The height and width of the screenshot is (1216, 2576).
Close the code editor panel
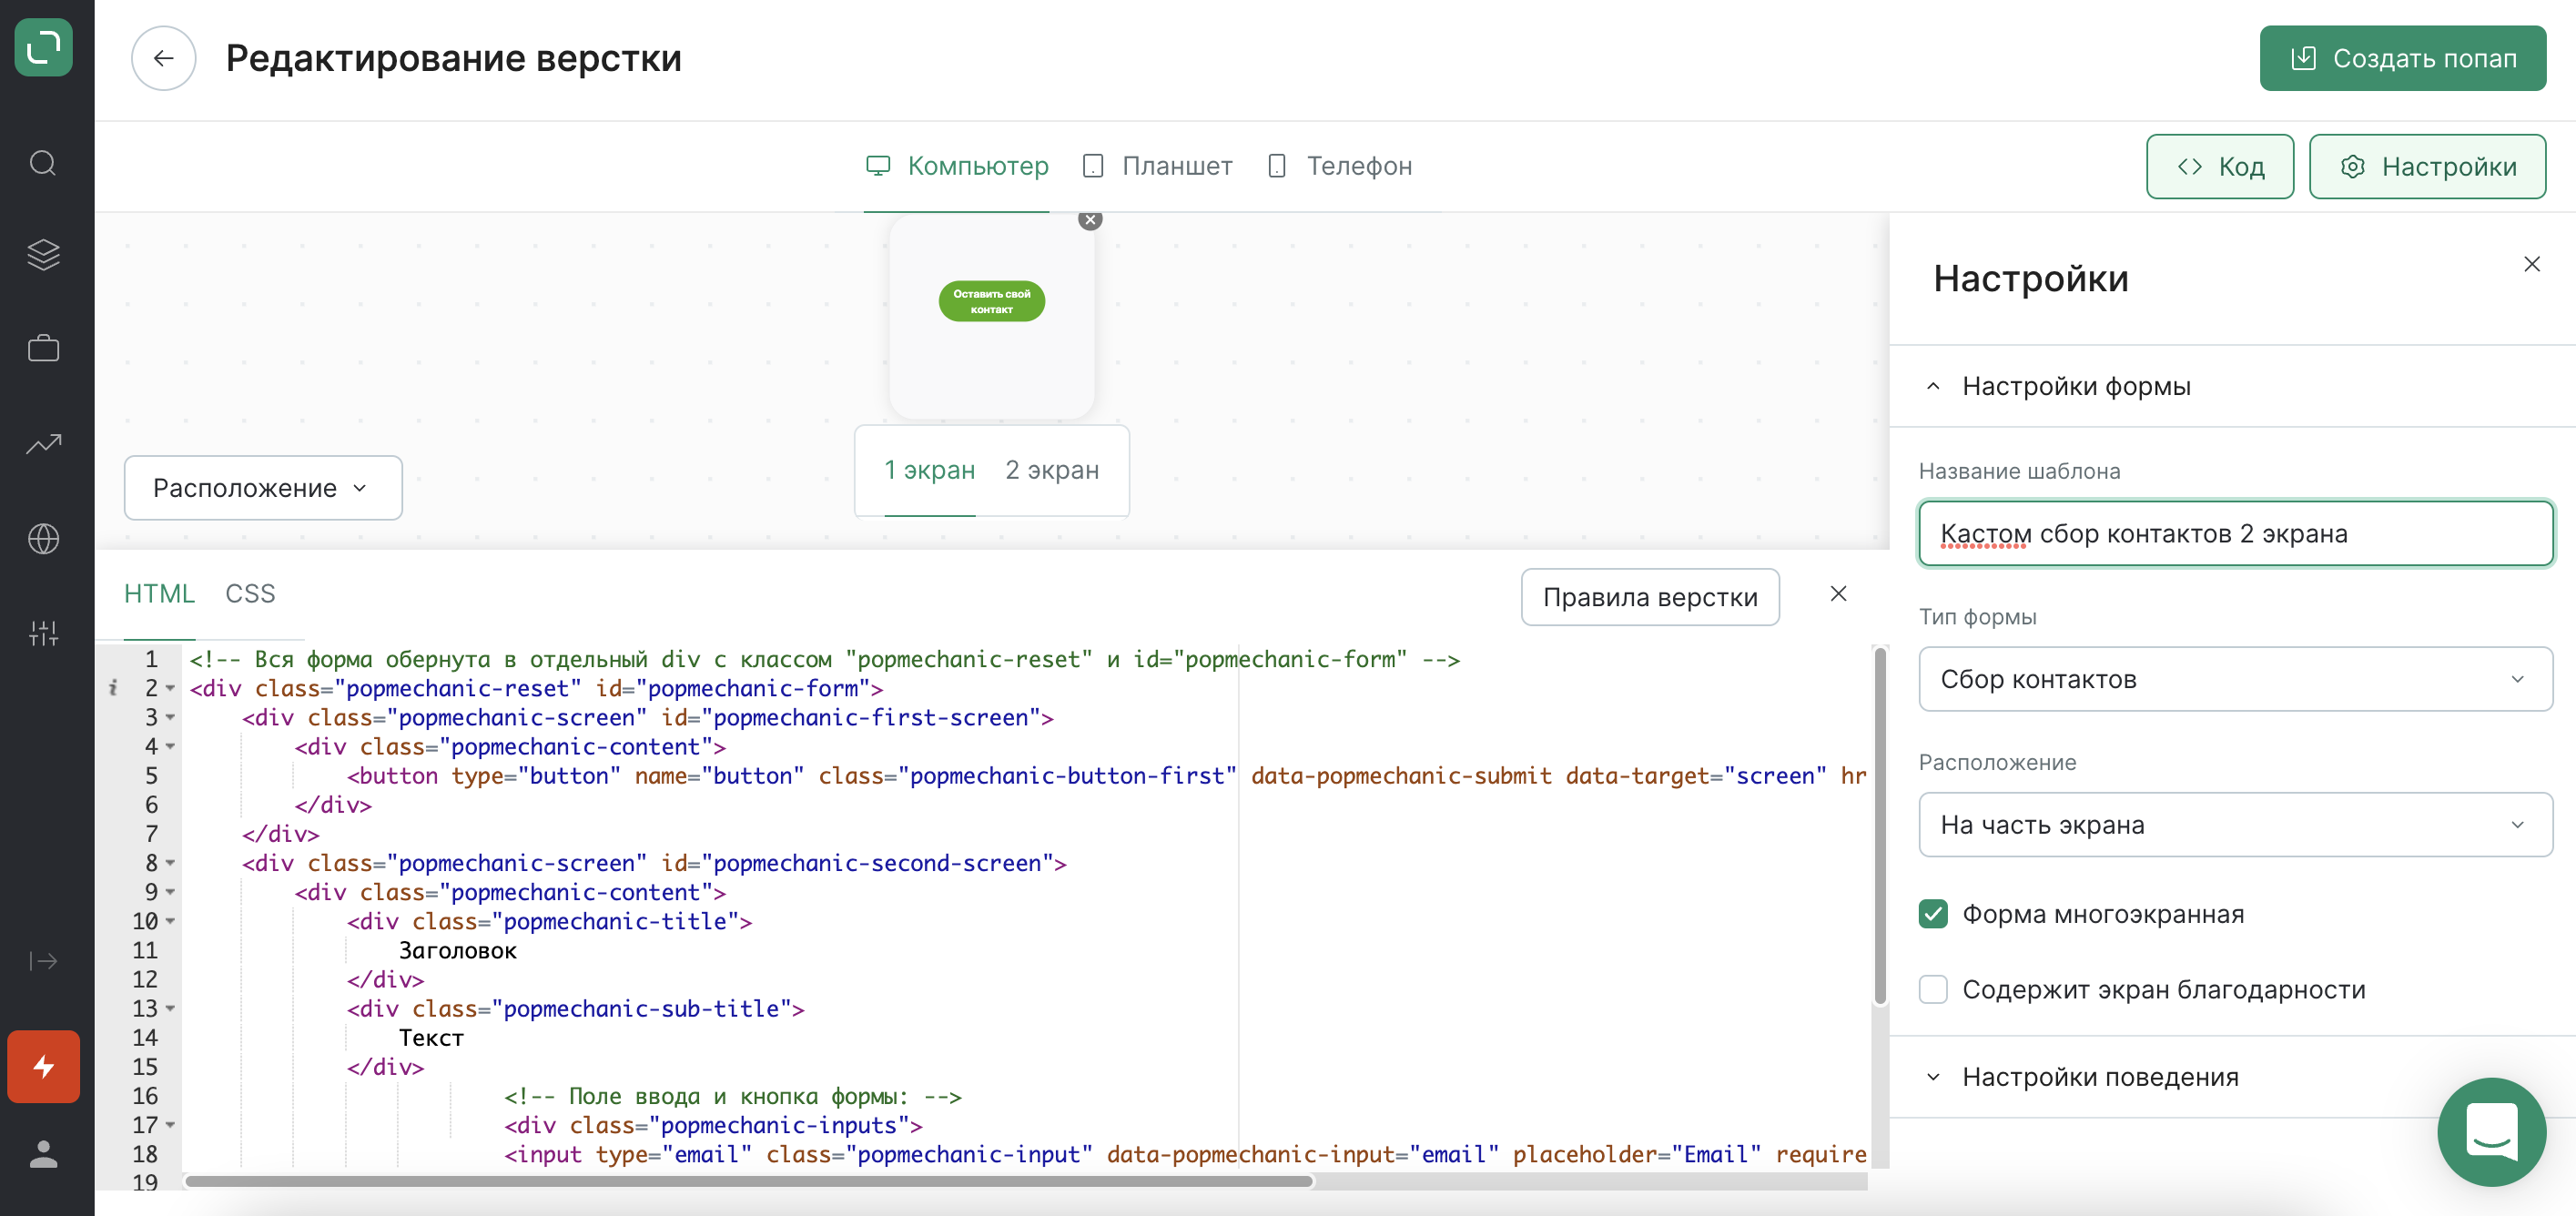(1838, 594)
